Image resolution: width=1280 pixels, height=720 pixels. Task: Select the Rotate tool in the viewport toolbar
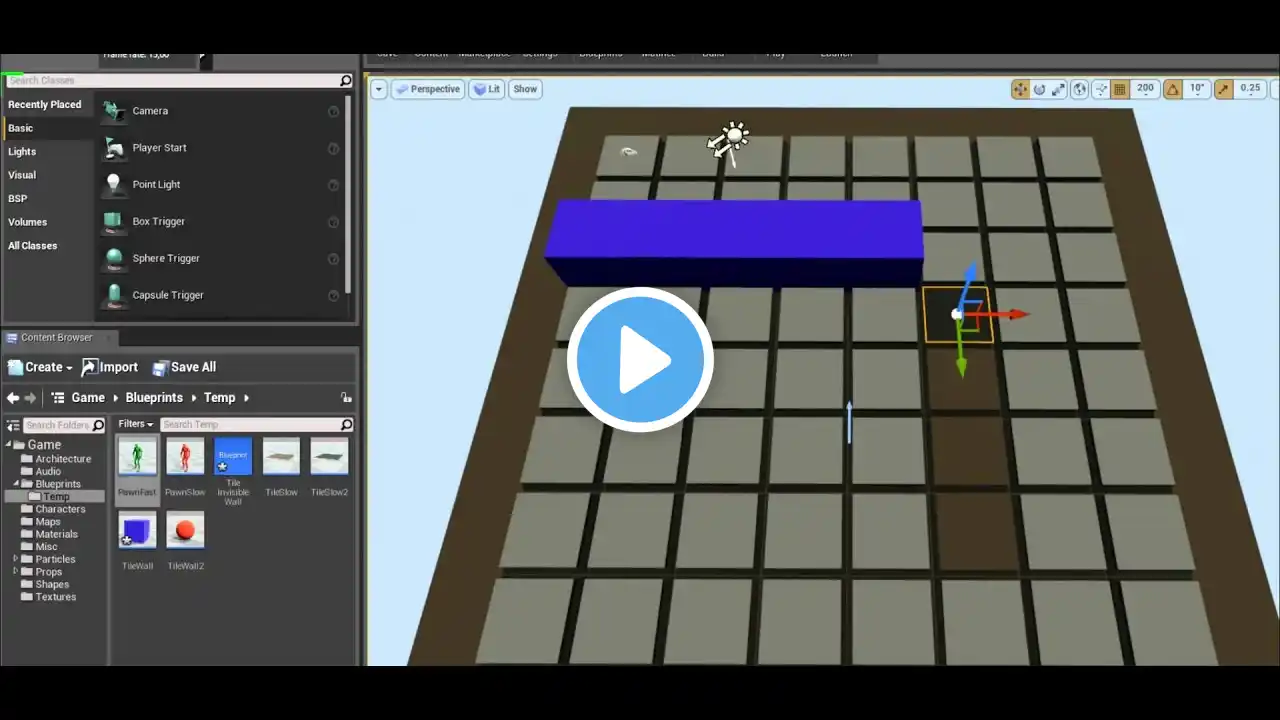pos(1039,89)
